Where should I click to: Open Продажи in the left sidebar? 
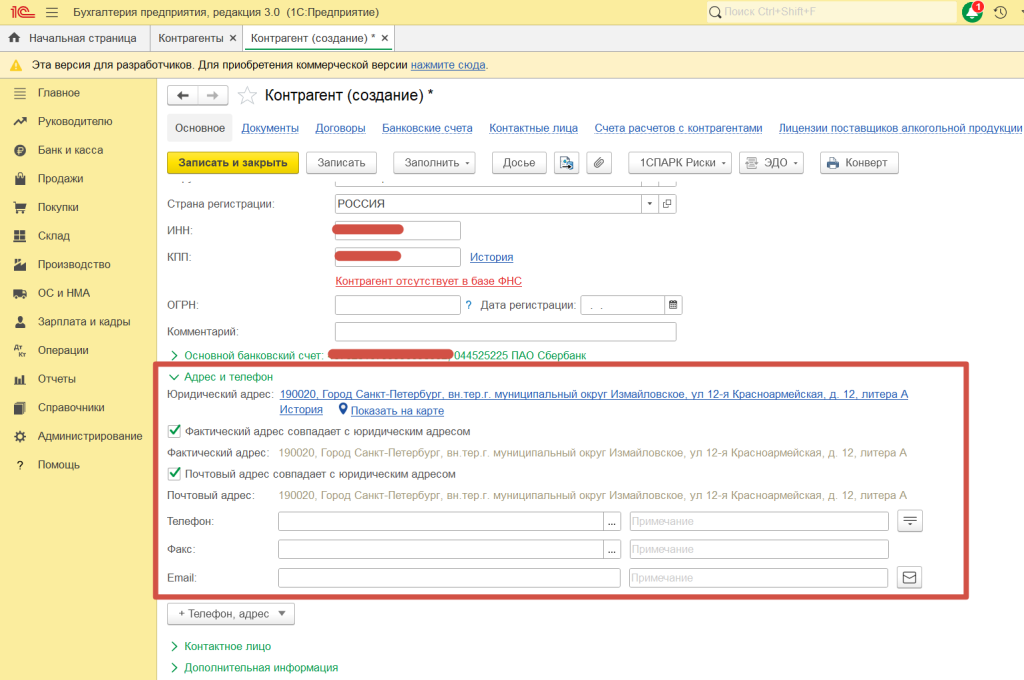(x=60, y=179)
